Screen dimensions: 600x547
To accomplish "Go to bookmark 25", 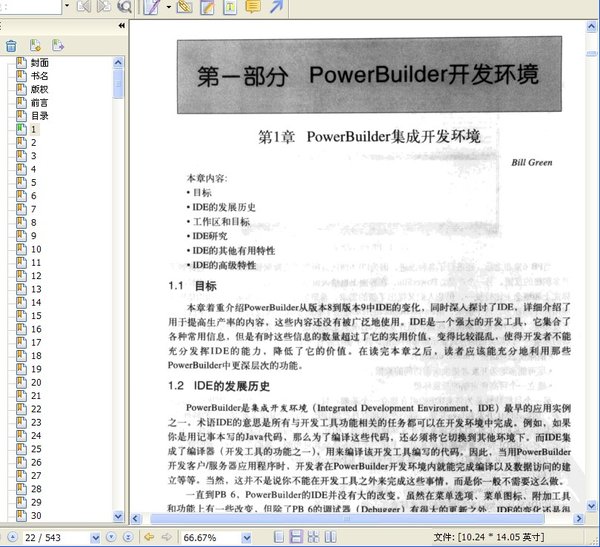I will [36, 449].
